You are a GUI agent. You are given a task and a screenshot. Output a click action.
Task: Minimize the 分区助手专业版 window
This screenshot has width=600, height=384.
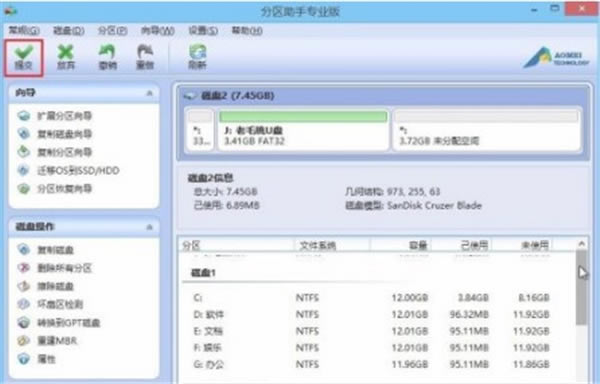534,10
